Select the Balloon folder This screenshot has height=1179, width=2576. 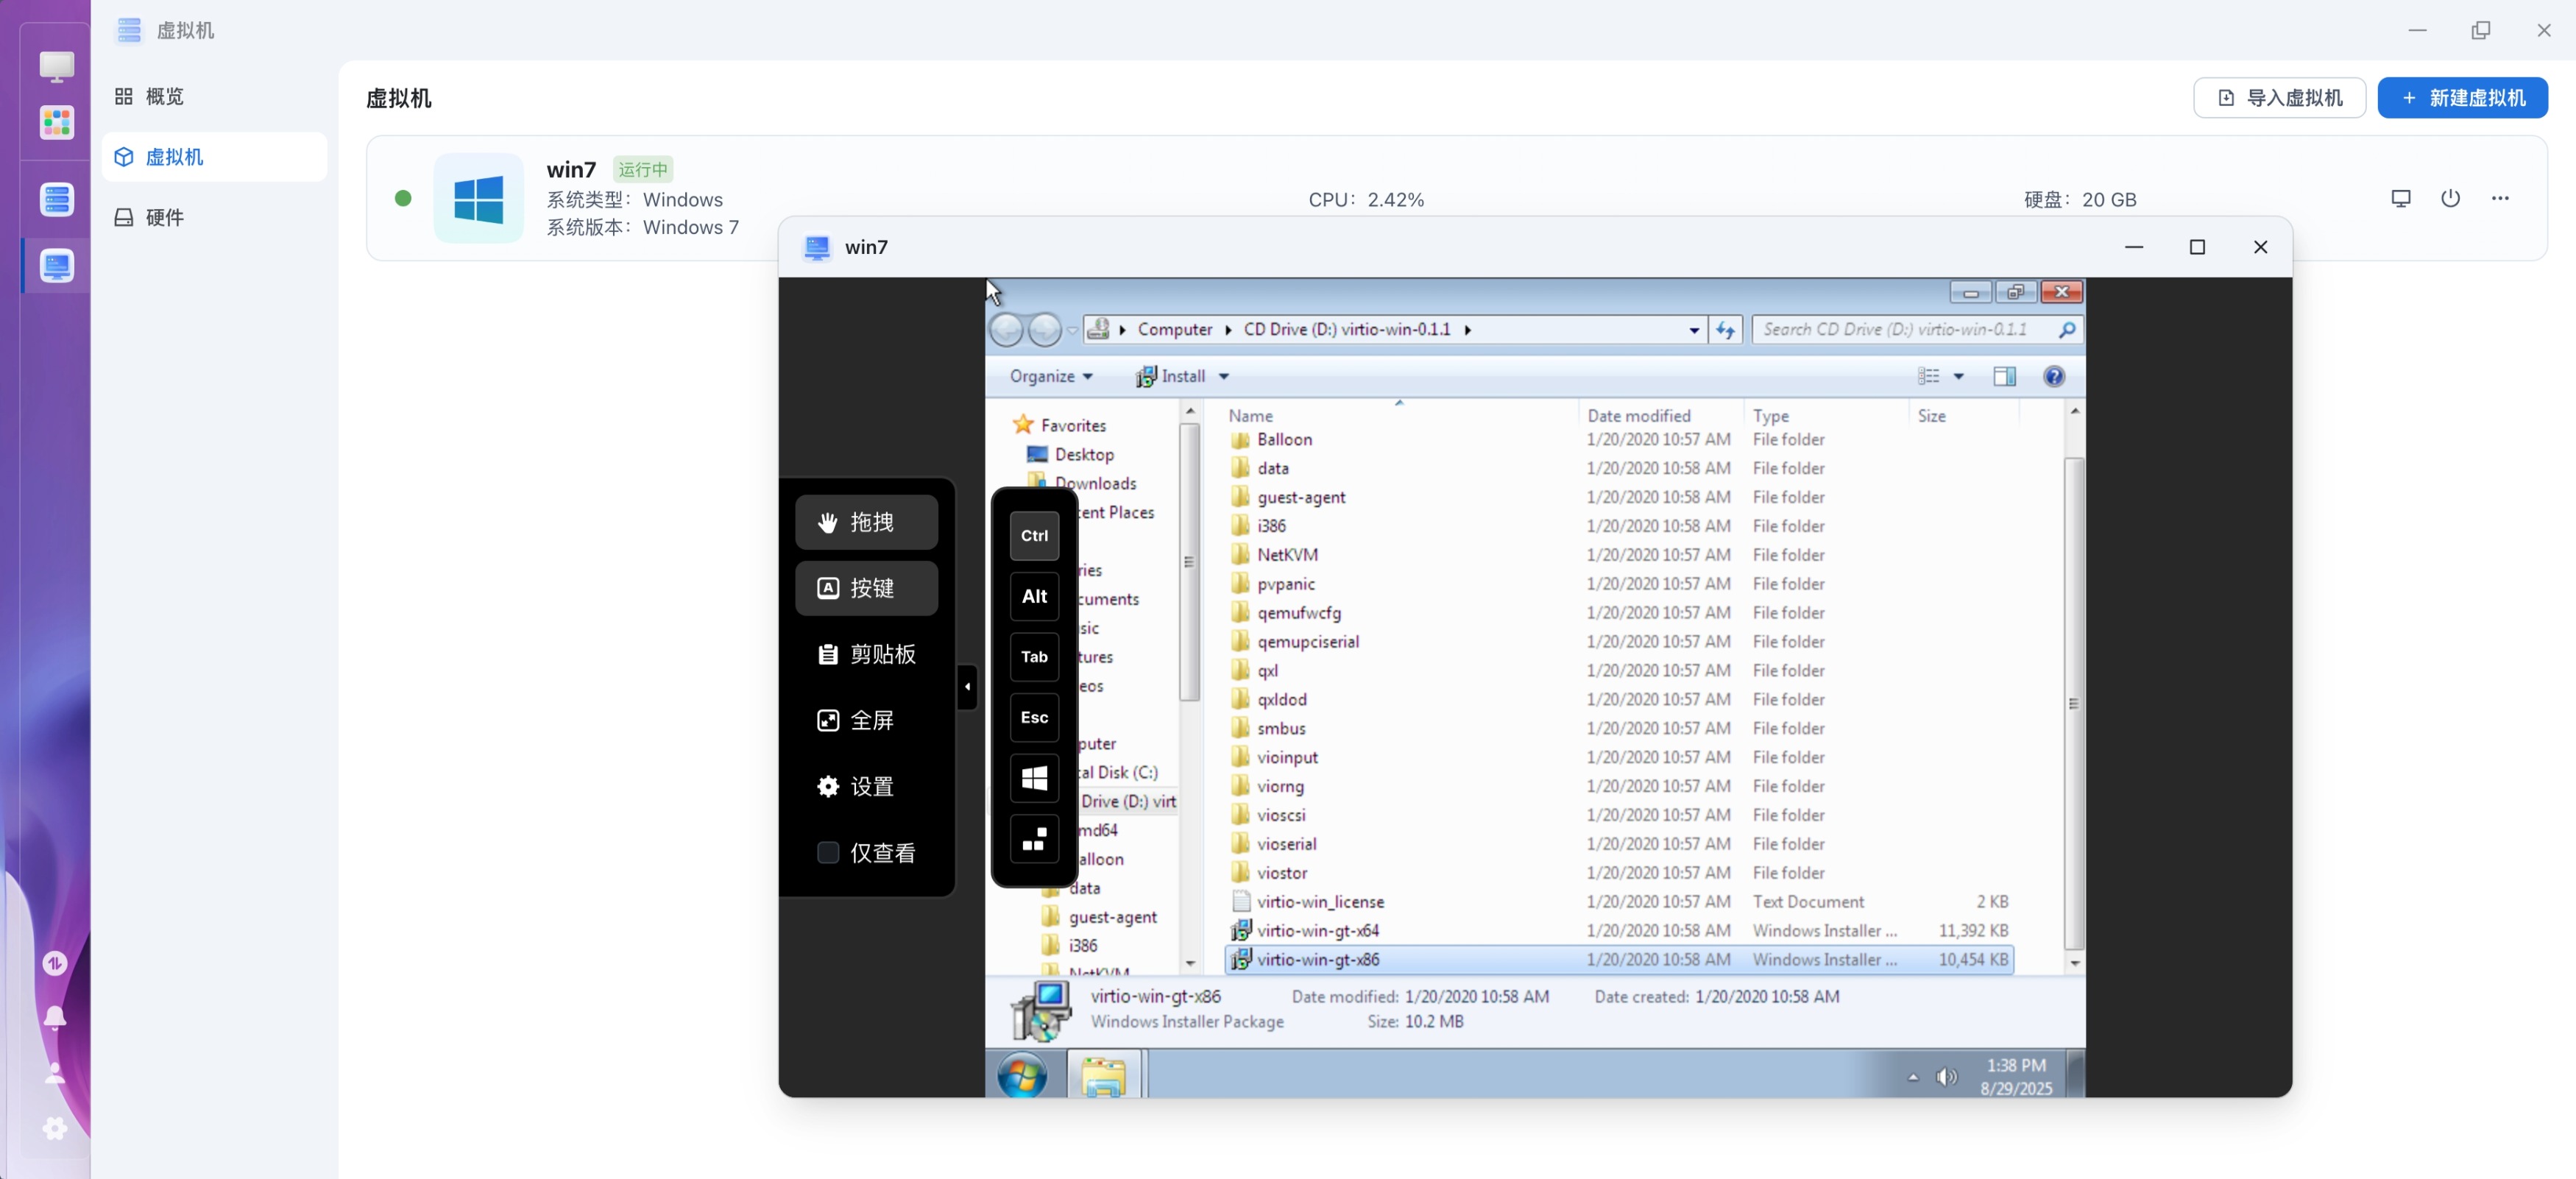(1284, 439)
